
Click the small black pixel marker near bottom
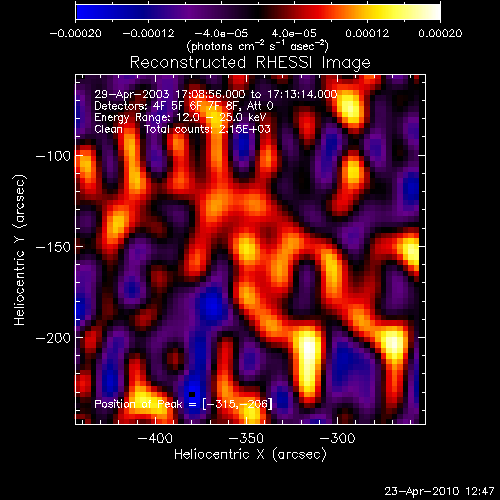[x=192, y=394]
